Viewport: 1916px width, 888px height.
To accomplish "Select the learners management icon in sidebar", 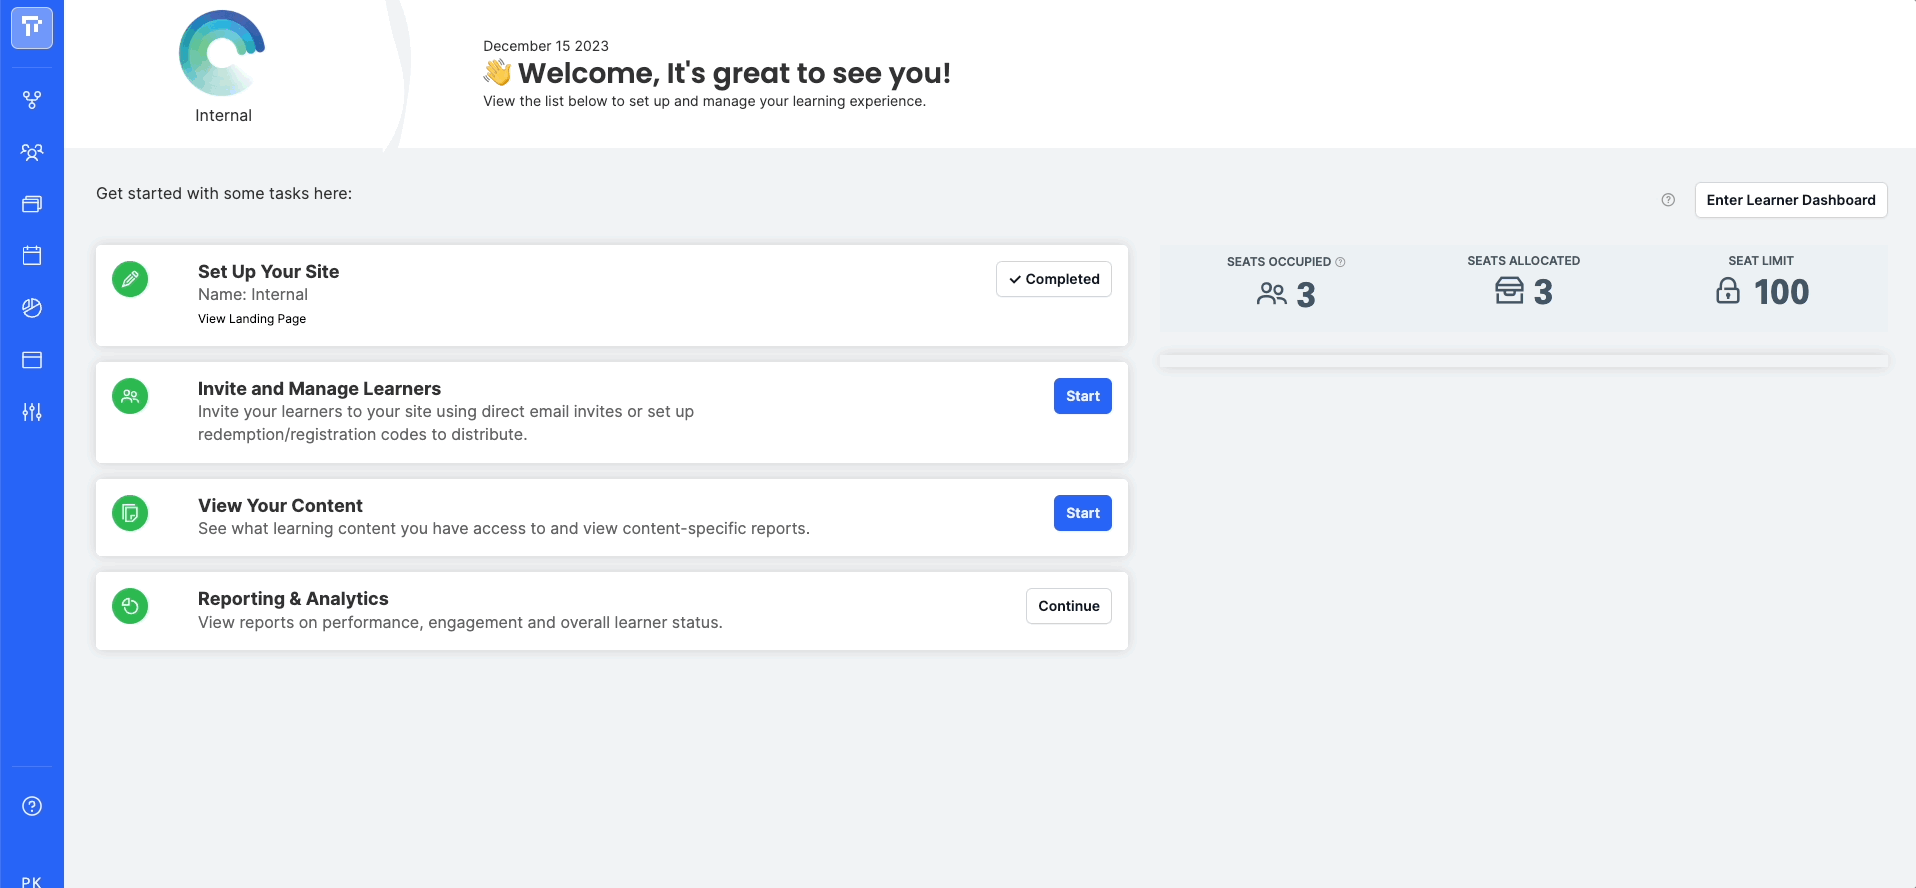I will (32, 153).
